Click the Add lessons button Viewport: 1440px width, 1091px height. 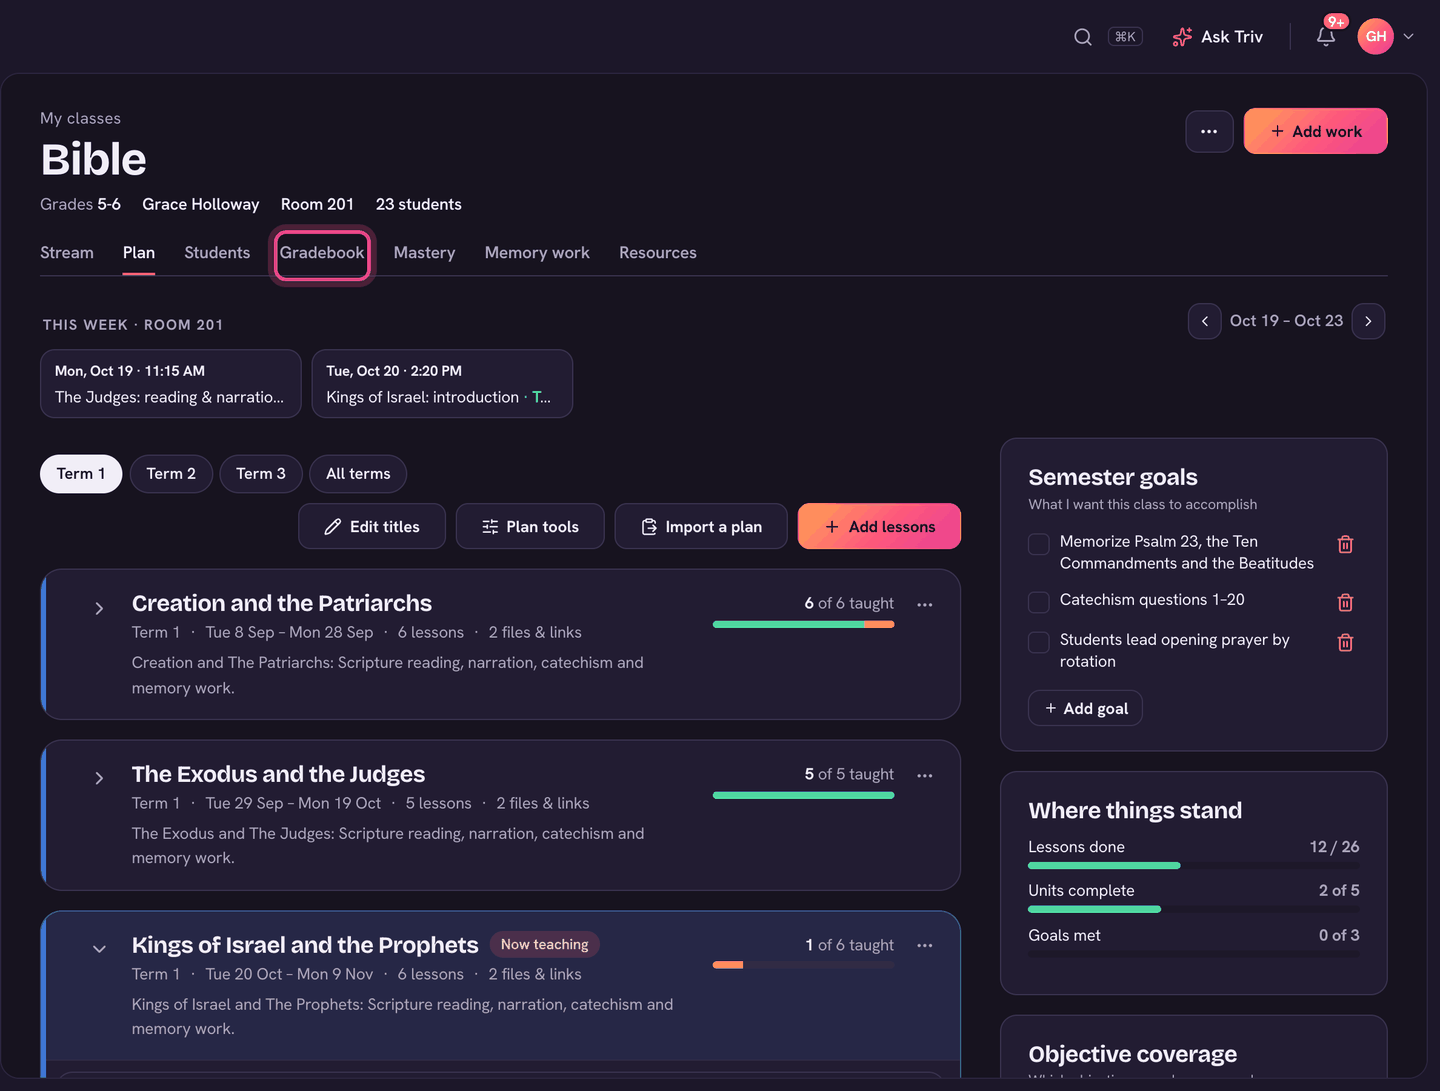coord(880,527)
